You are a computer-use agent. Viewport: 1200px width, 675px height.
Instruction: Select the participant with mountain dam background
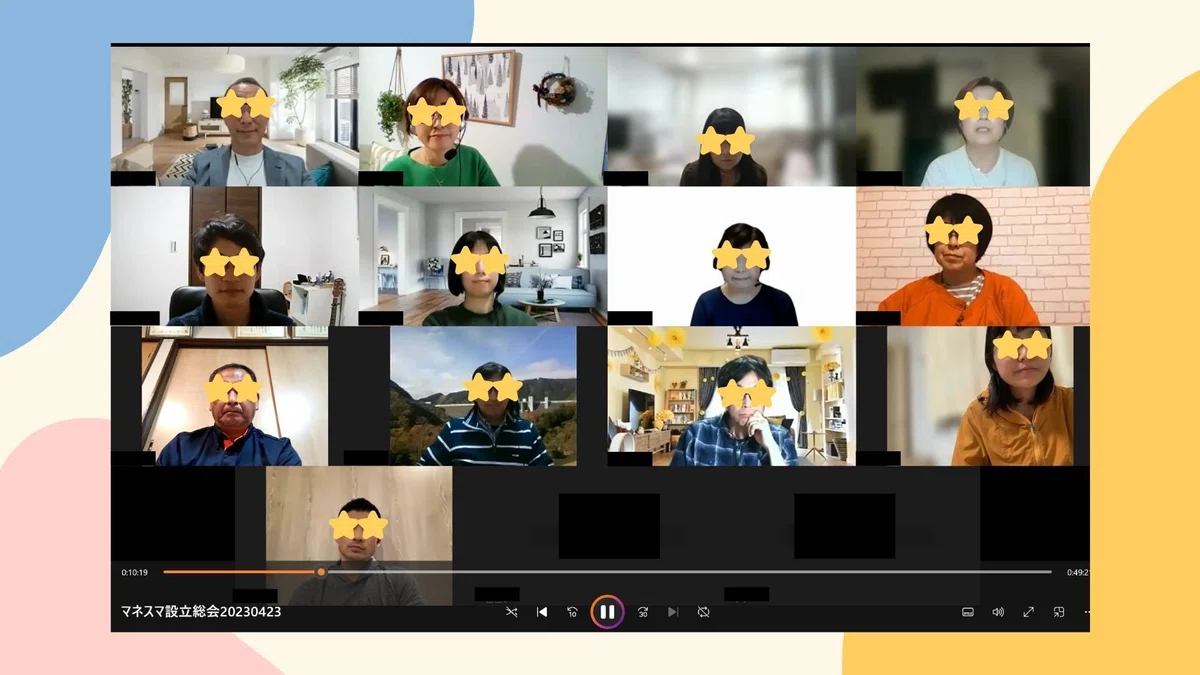click(483, 396)
